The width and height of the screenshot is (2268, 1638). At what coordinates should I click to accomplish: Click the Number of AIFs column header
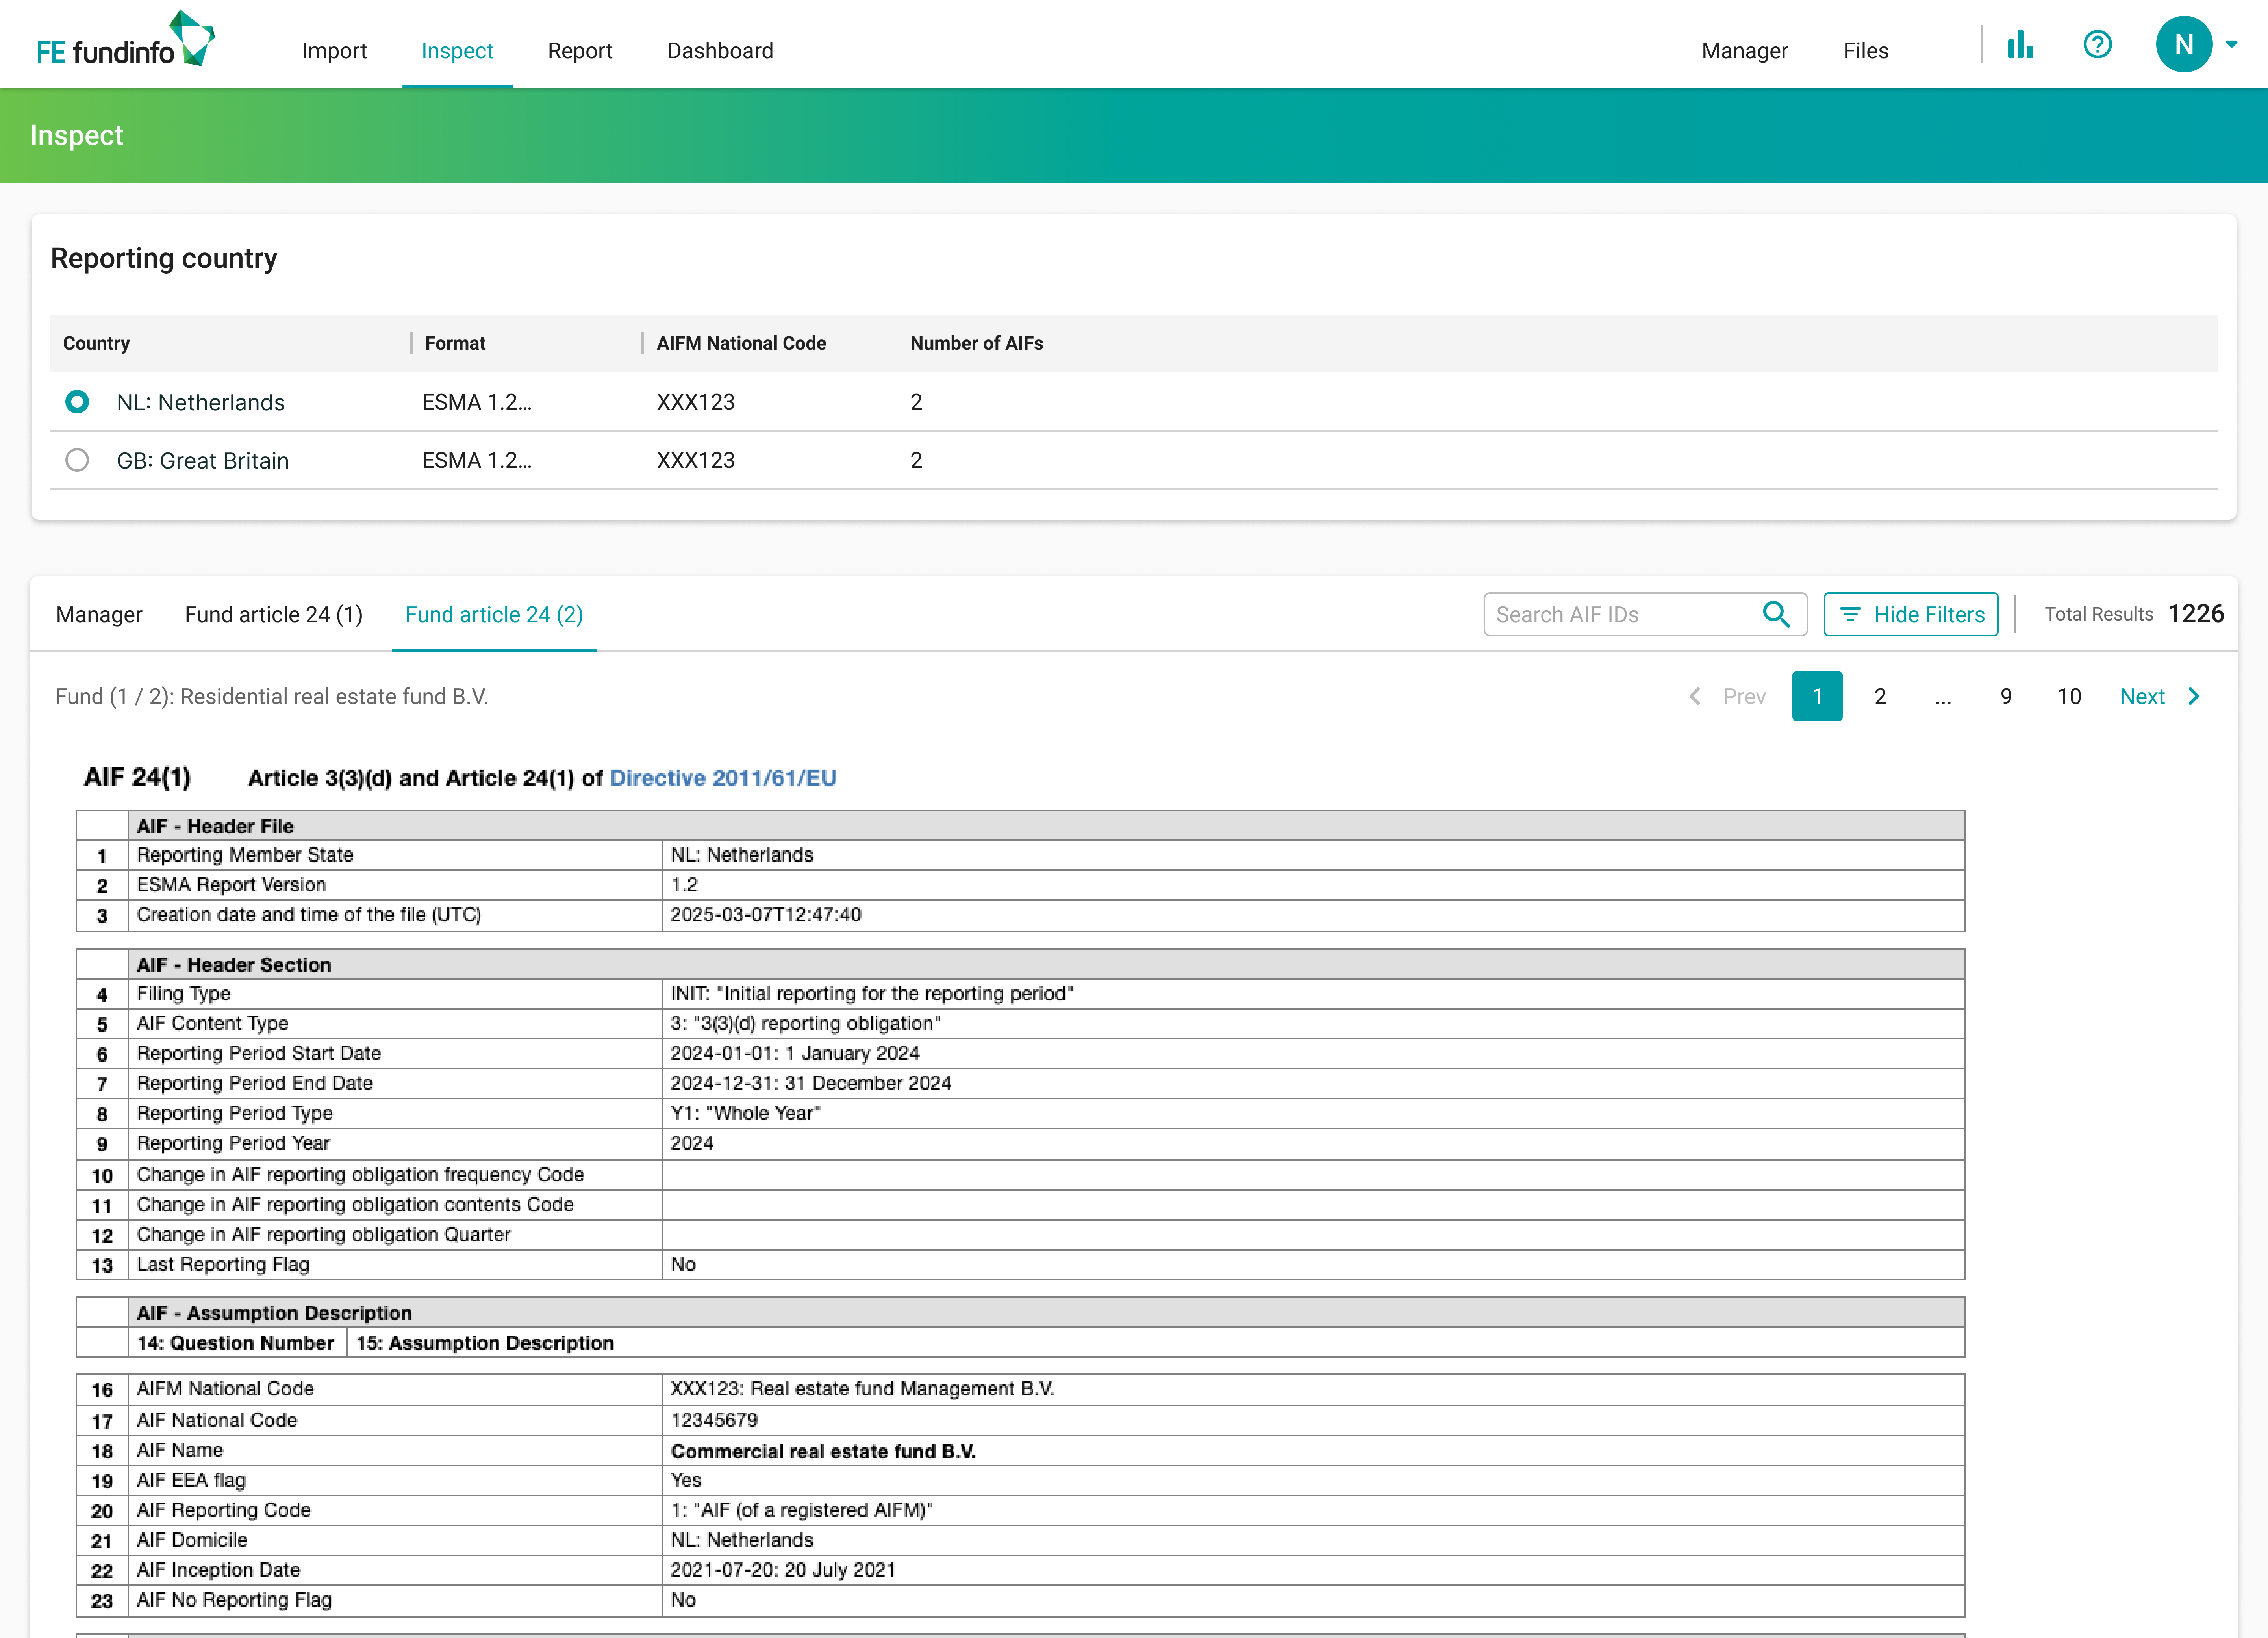click(976, 343)
